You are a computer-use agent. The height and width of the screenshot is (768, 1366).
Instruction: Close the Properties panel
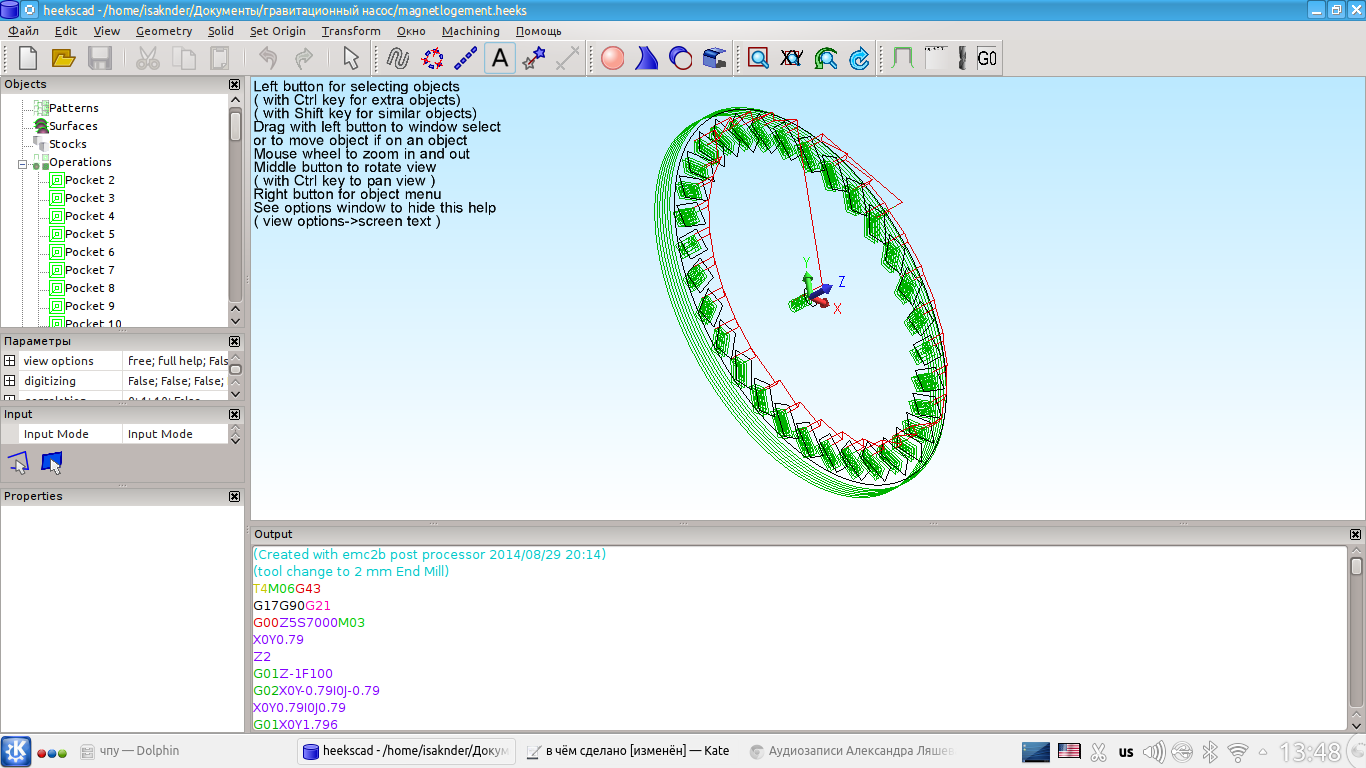(235, 497)
